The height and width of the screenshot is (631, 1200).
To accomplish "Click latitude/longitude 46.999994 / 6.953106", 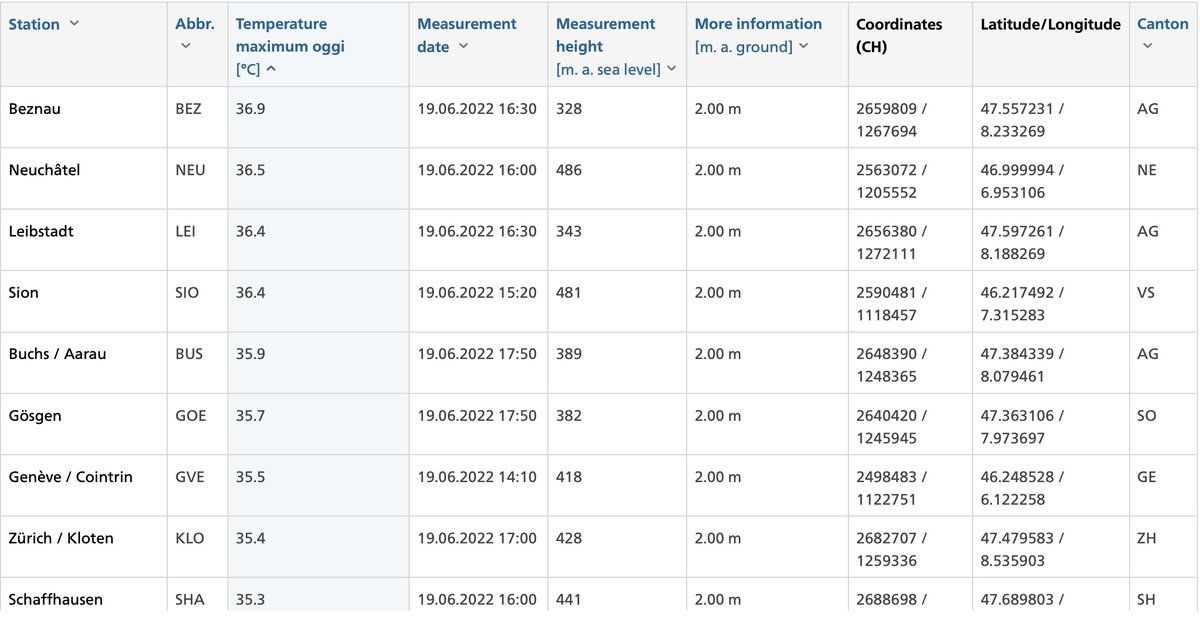I will point(1022,180).
